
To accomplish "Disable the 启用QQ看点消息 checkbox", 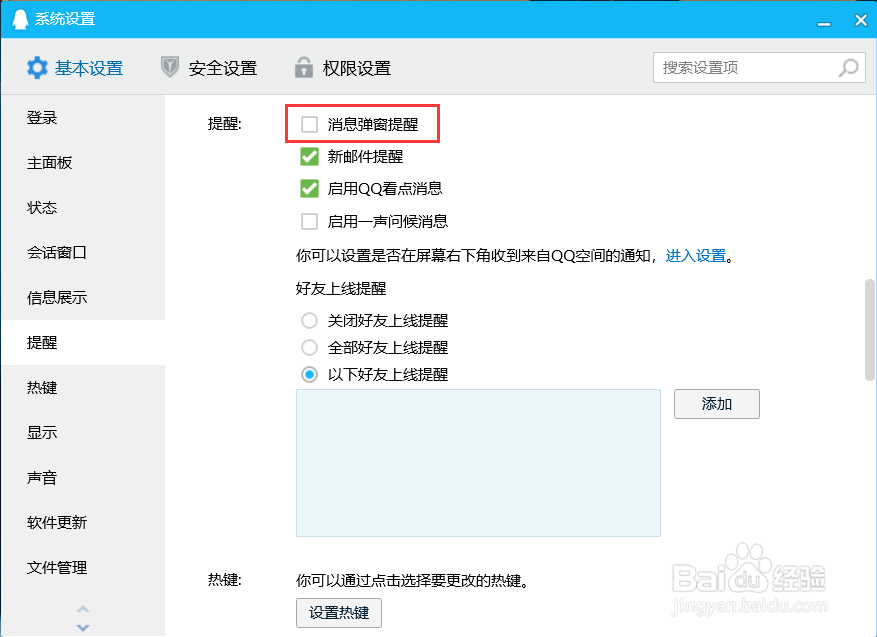I will tap(309, 189).
